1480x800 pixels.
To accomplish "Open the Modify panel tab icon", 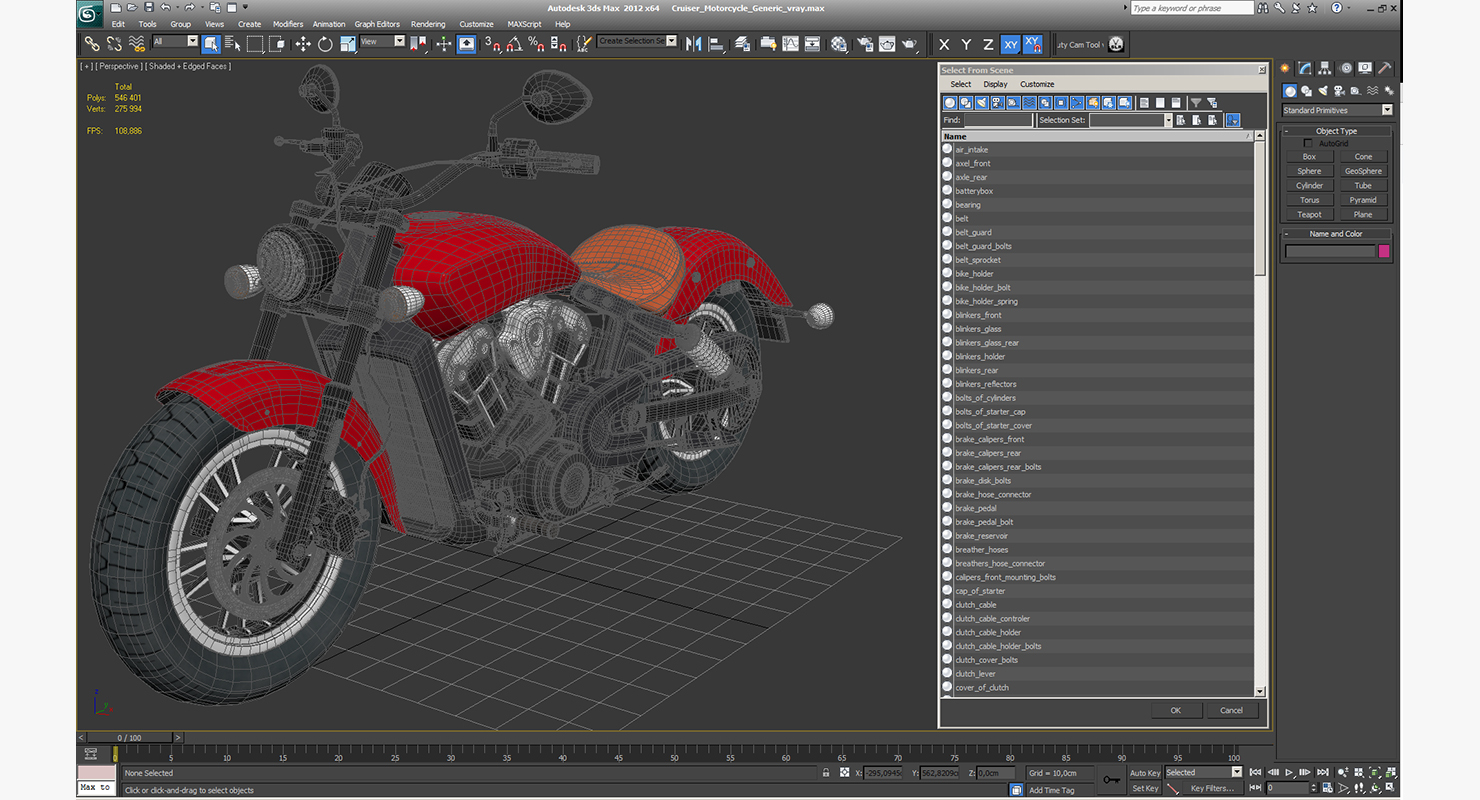I will pos(1305,69).
